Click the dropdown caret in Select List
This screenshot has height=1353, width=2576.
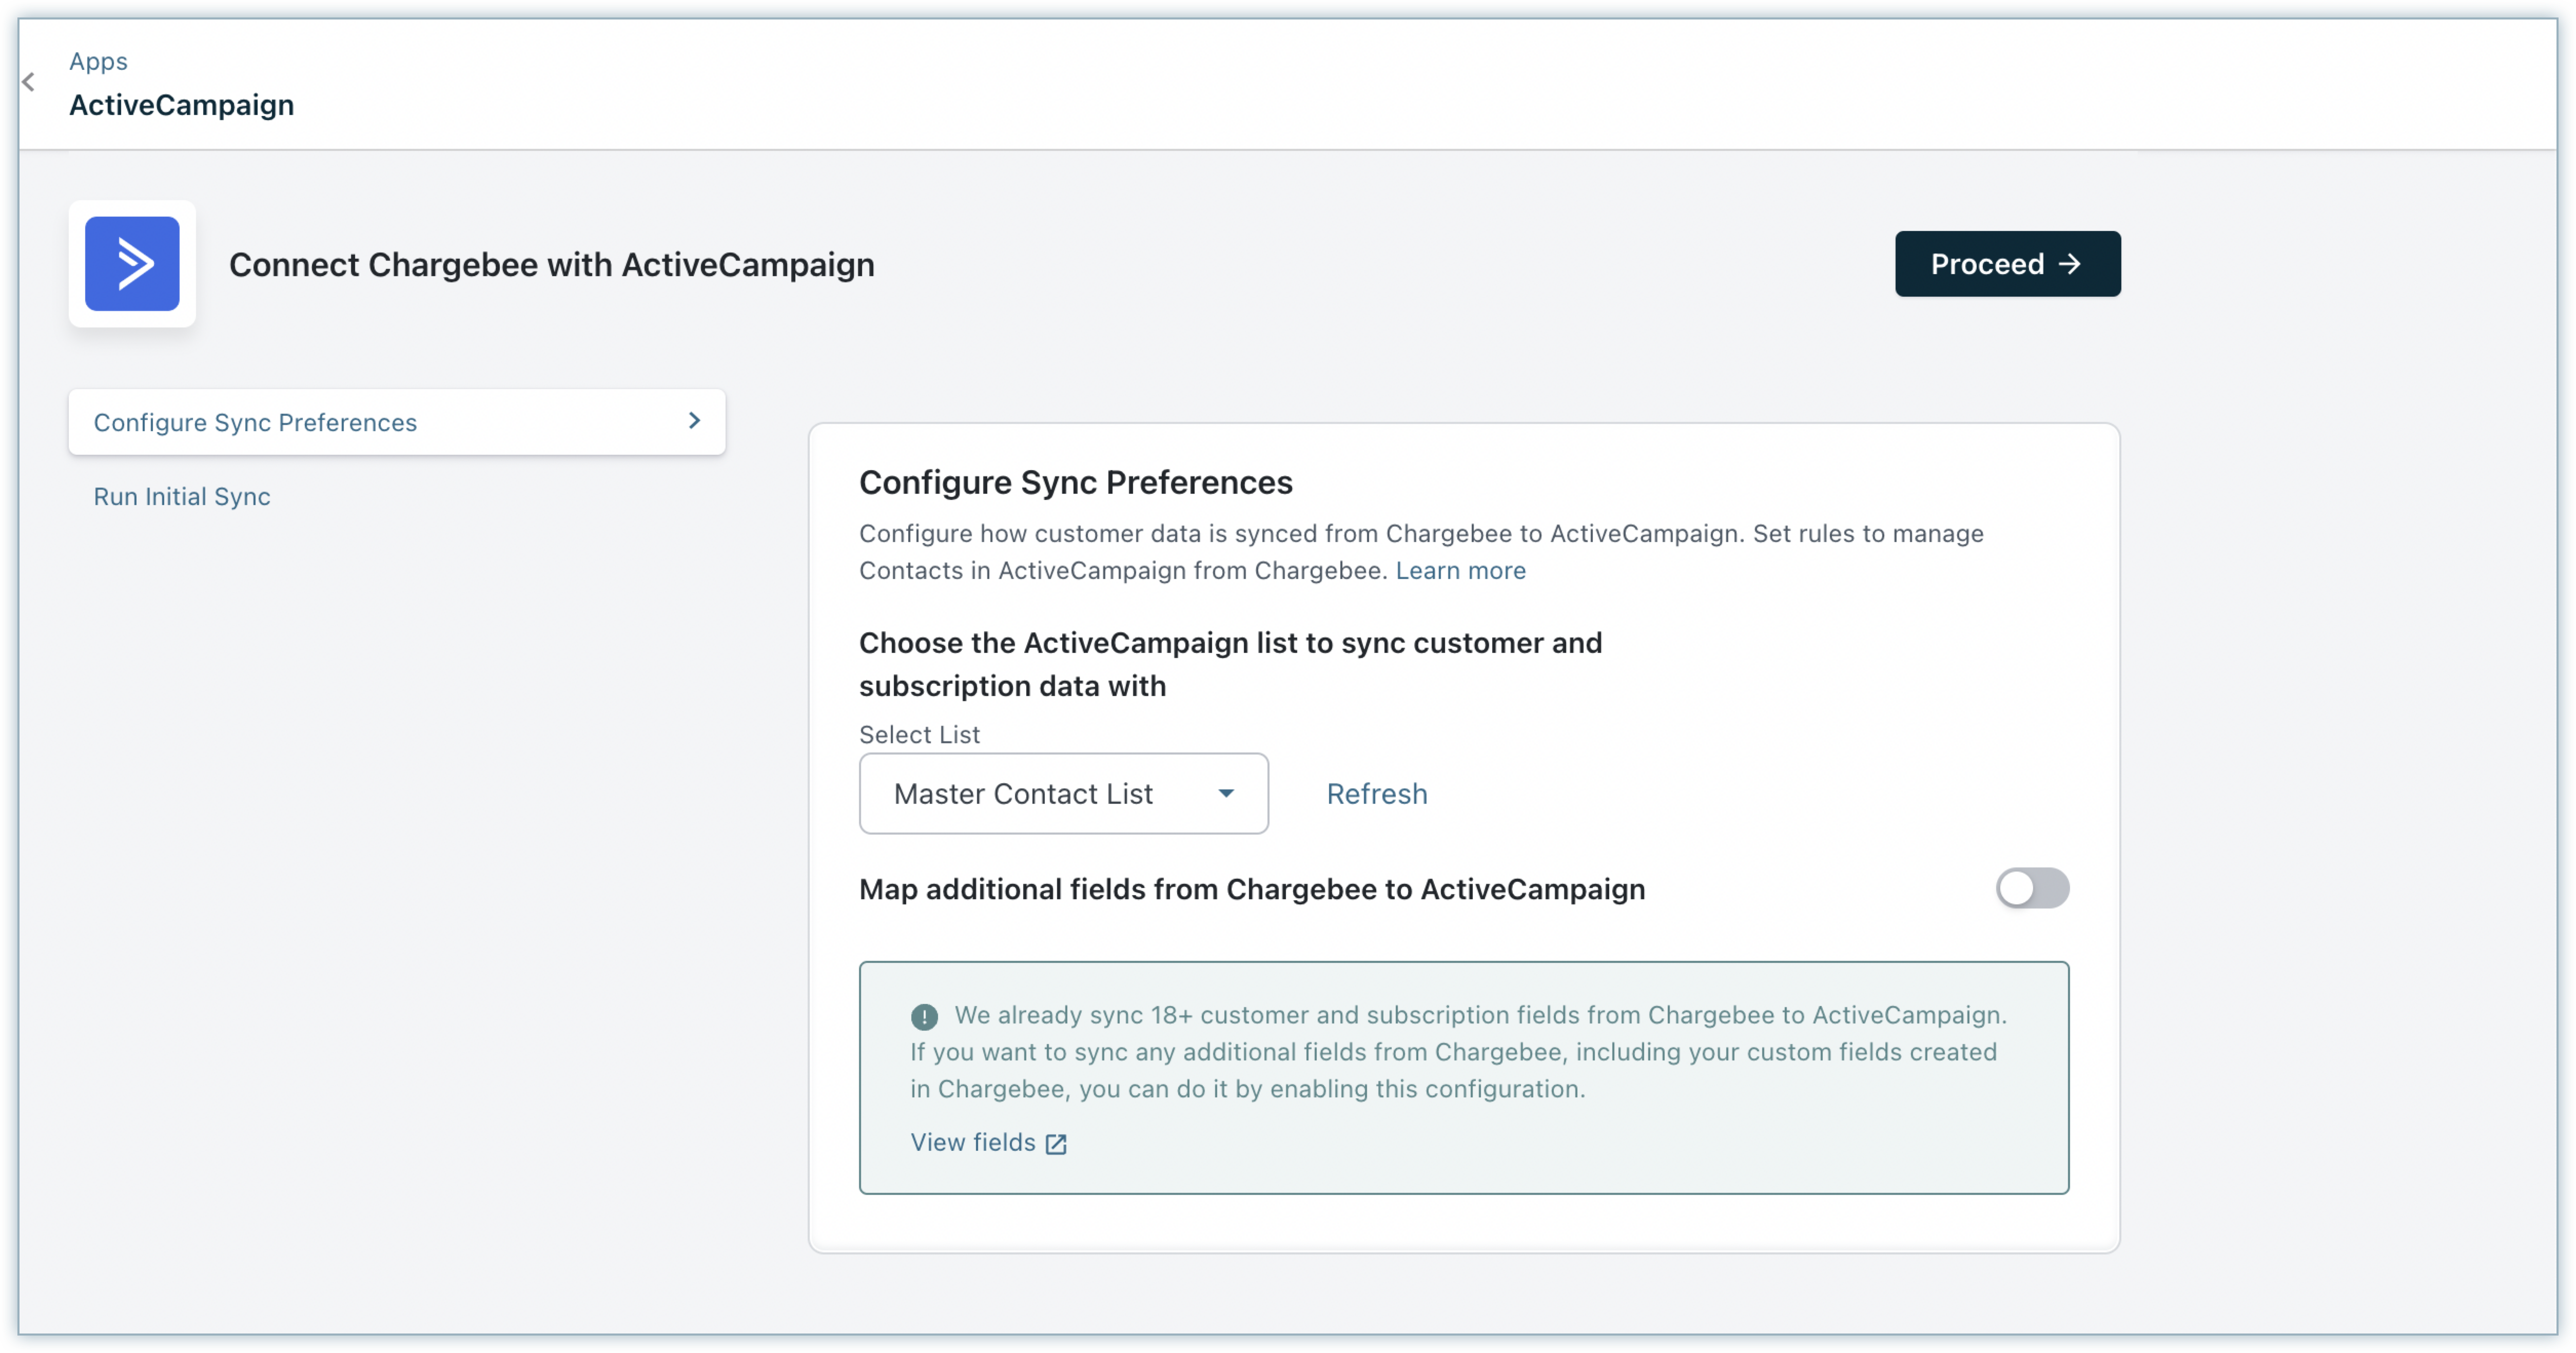(x=1226, y=794)
